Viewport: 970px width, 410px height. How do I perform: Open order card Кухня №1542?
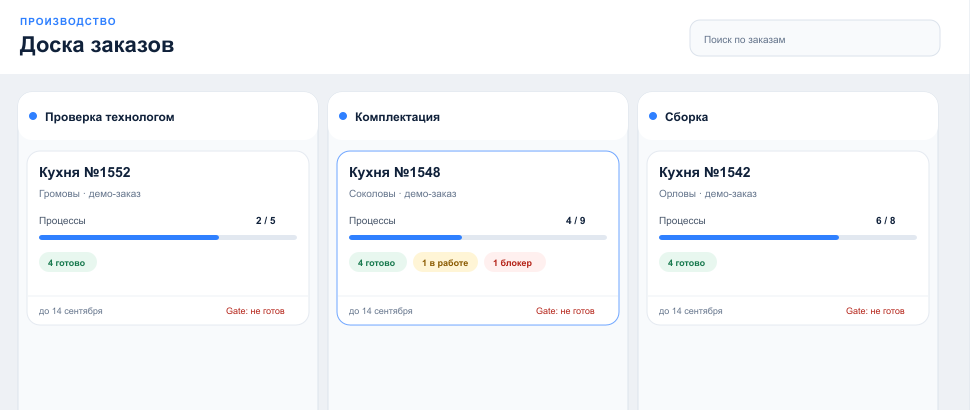click(x=788, y=238)
